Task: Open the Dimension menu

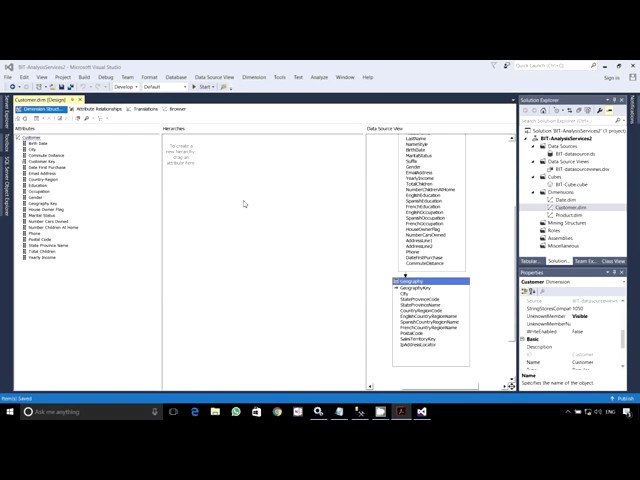Action: (254, 77)
